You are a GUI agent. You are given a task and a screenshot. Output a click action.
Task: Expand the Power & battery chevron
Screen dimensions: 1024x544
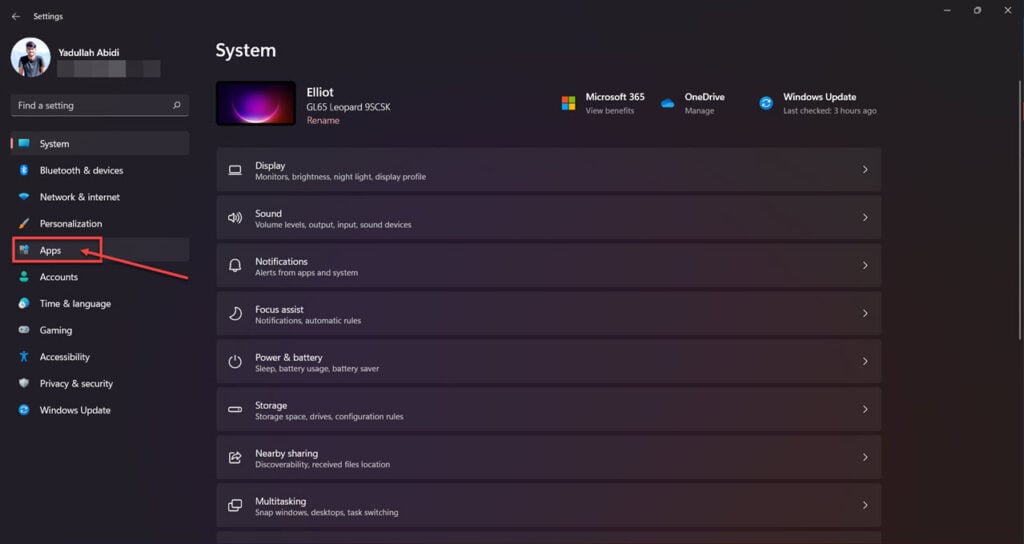[865, 361]
